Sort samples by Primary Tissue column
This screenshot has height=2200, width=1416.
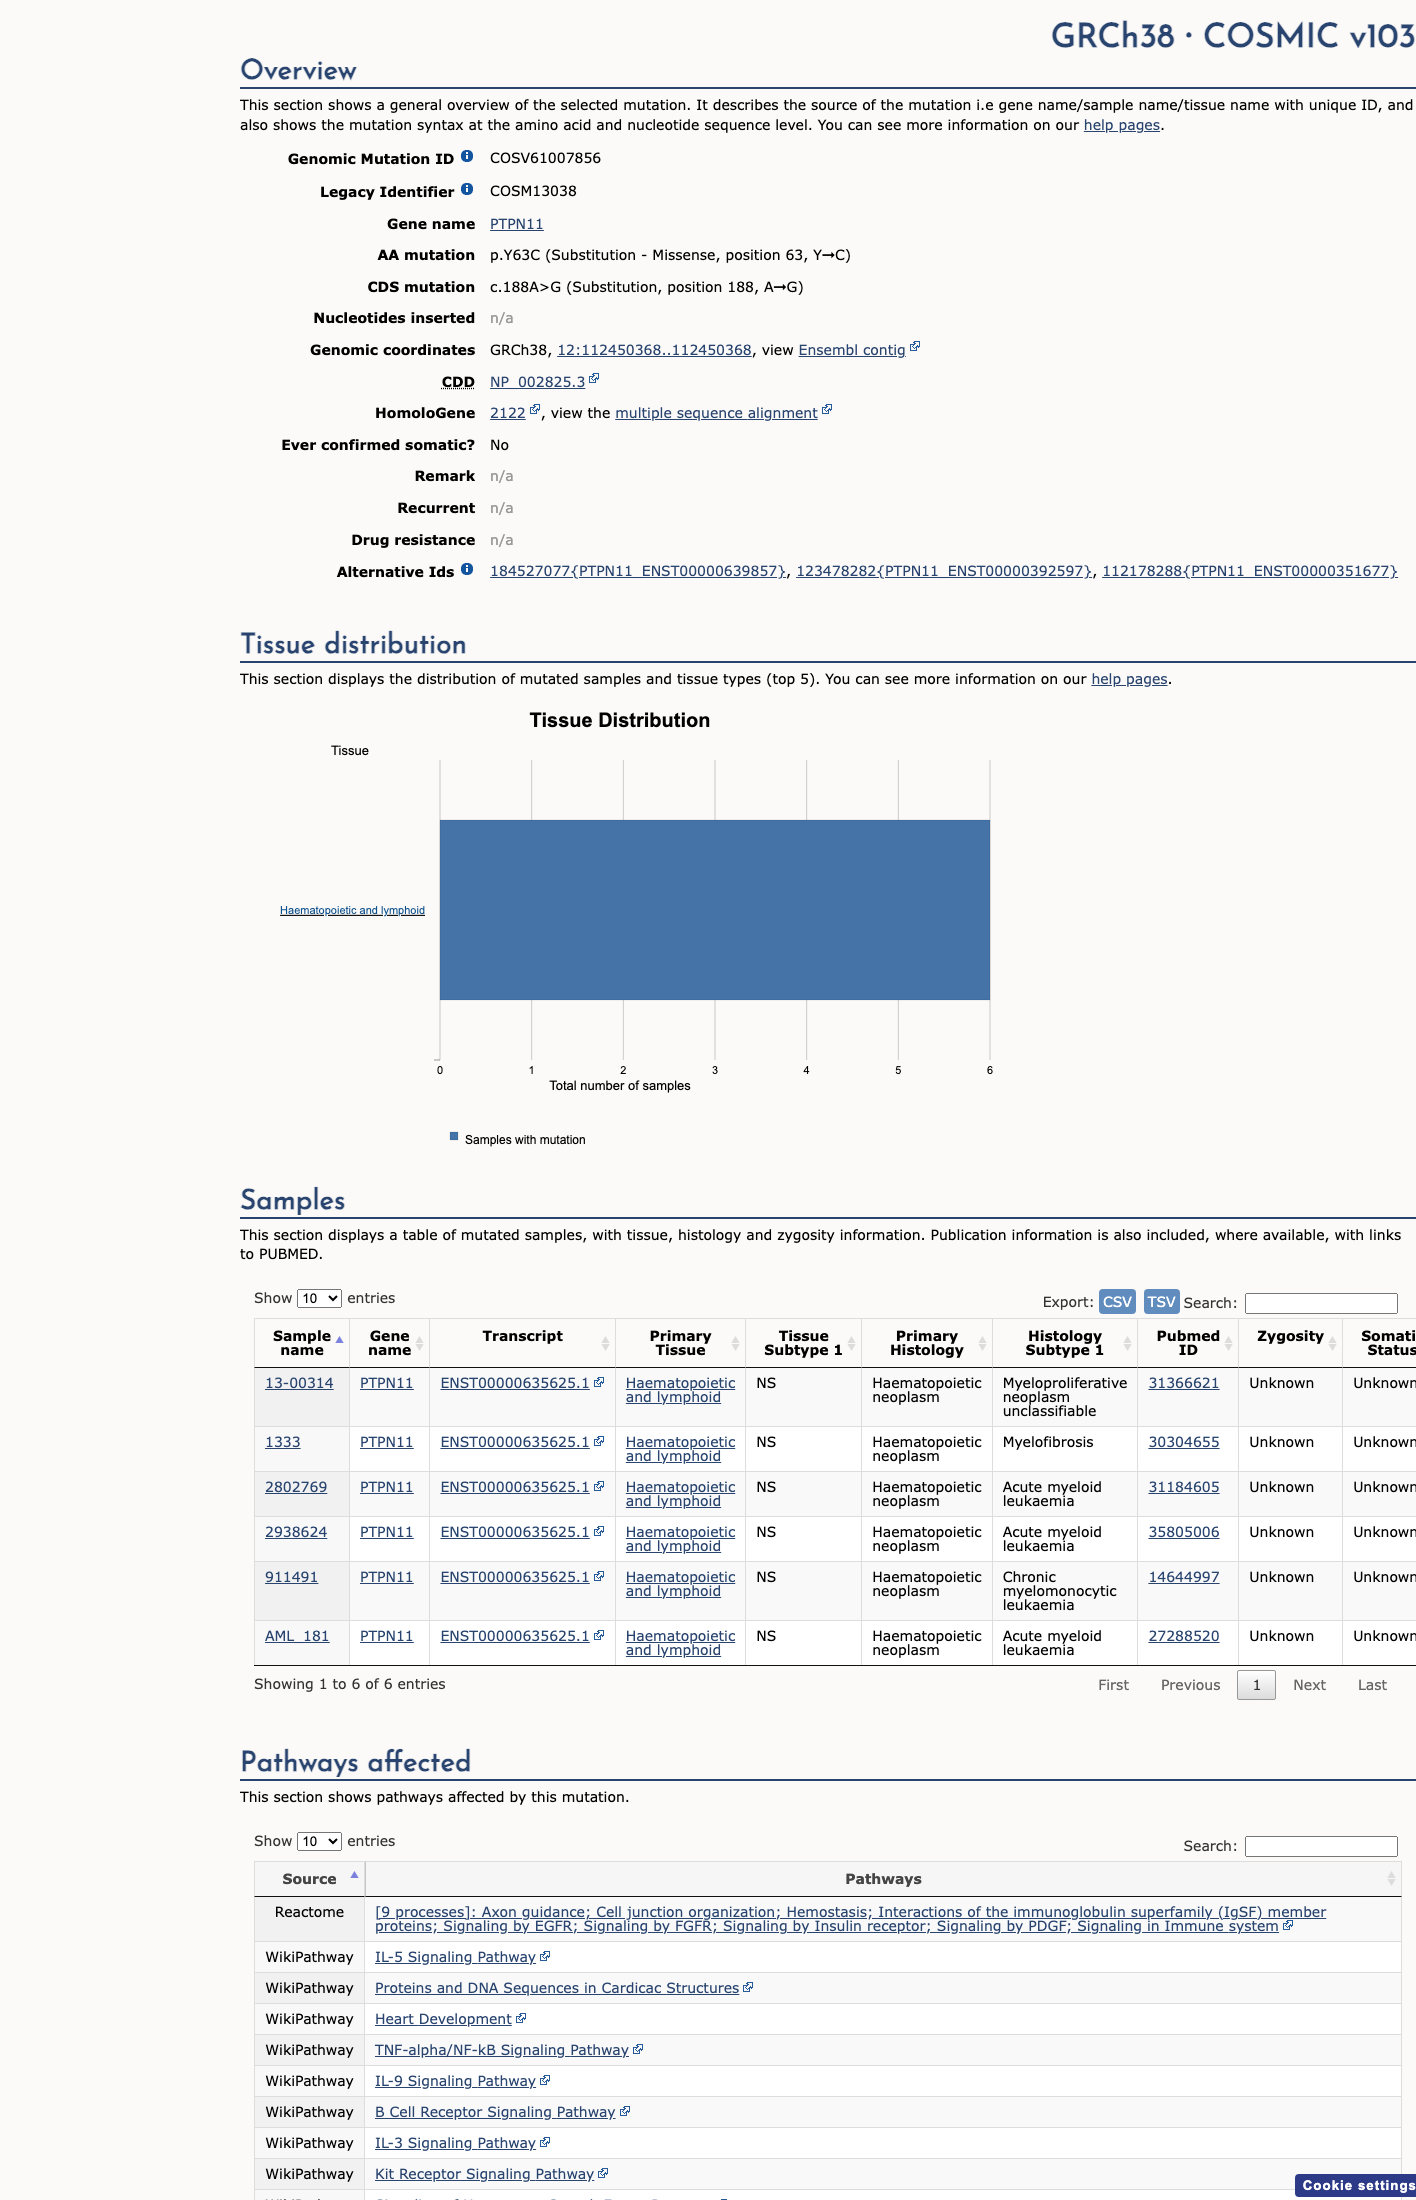680,1343
